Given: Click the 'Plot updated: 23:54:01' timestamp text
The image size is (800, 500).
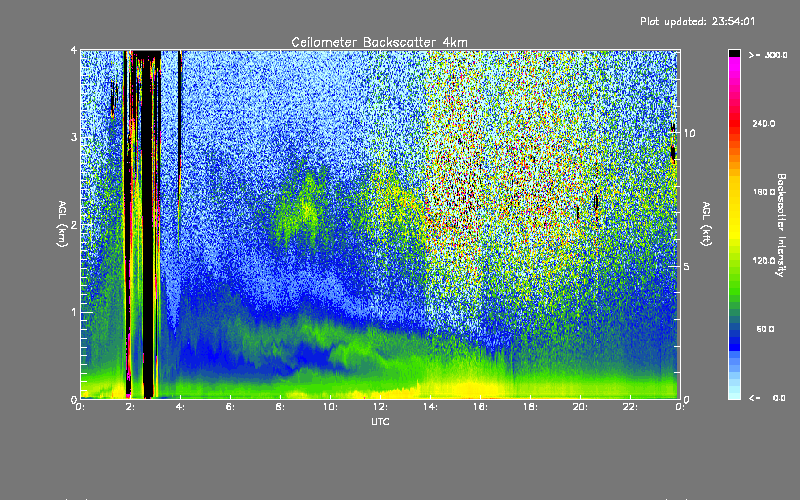Looking at the screenshot, I should pos(697,21).
